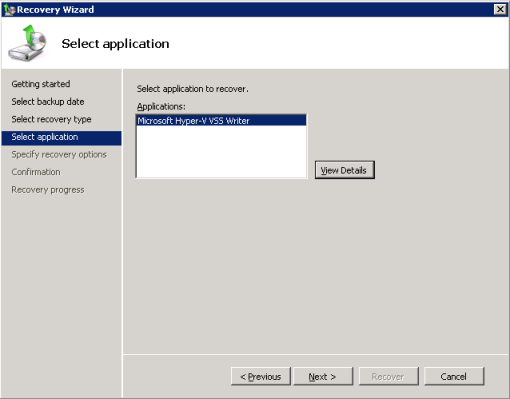Click the Recovery Wizard title bar icon
510x399 pixels.
click(x=10, y=9)
